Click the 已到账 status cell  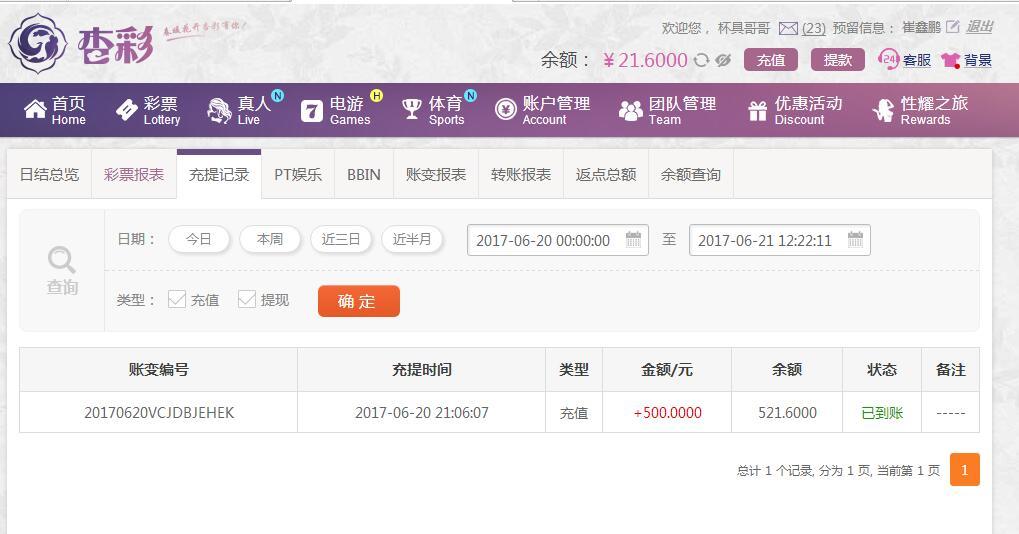(882, 413)
